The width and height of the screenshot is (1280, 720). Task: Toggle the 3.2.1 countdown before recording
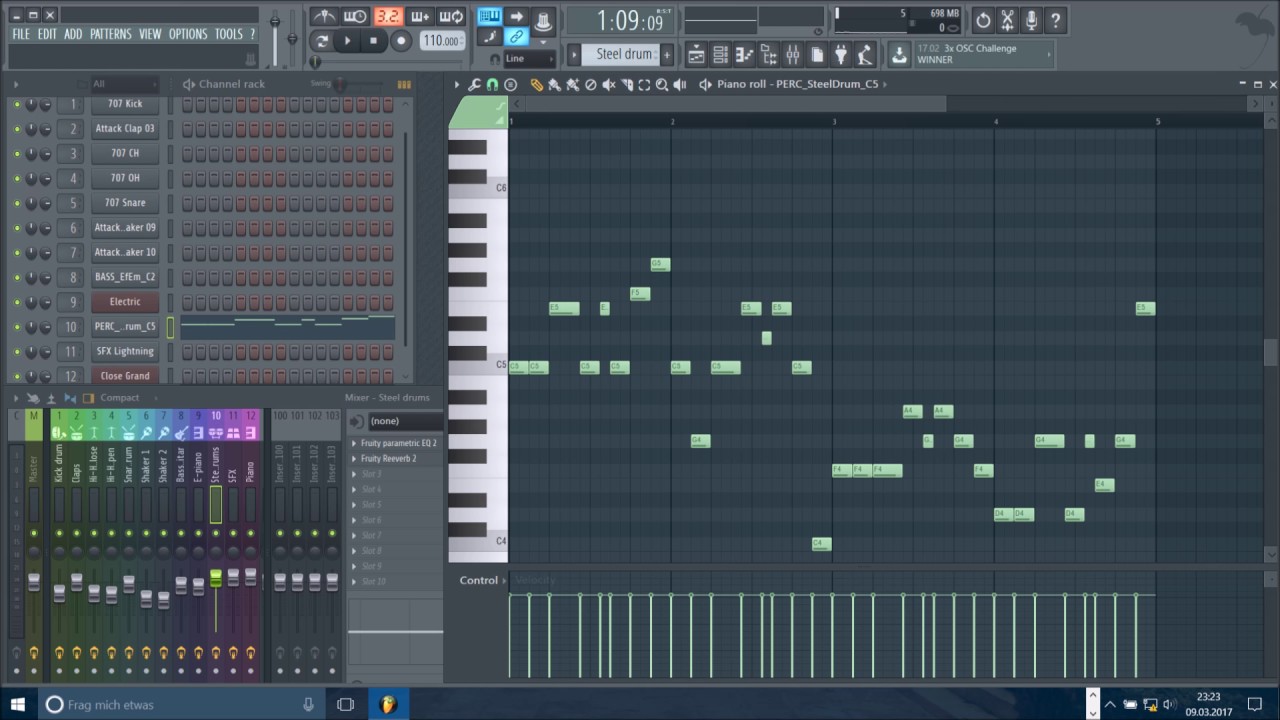pyautogui.click(x=387, y=17)
